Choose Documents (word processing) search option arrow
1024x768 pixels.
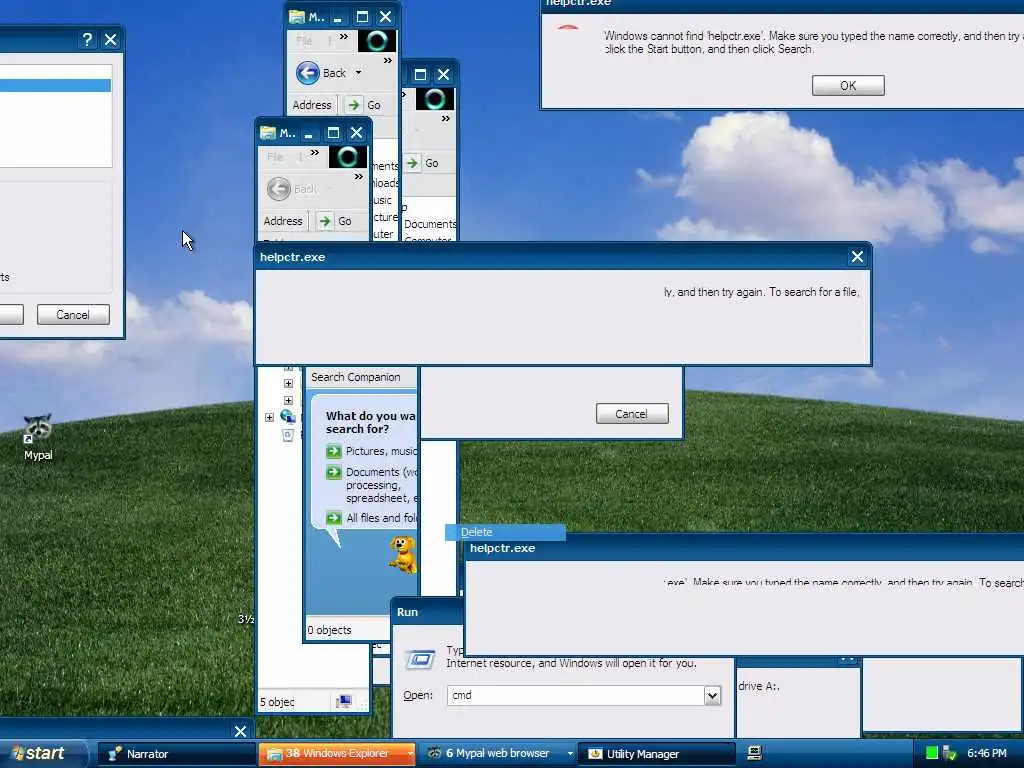tap(334, 472)
